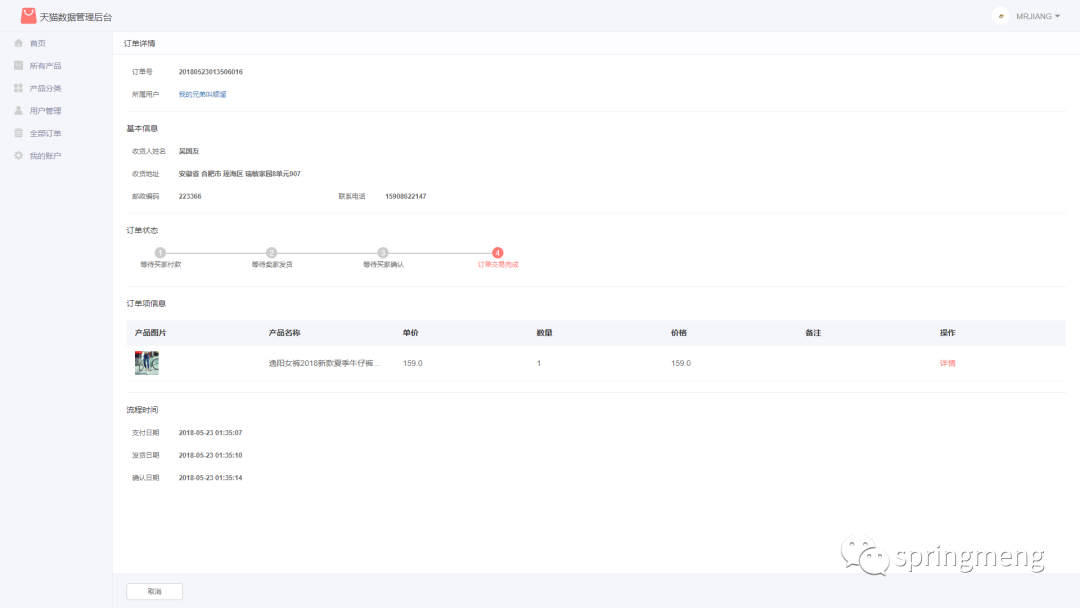Viewport: 1080px width, 608px height.
Task: Click the person icon beside 用户管理
Action: pos(19,110)
